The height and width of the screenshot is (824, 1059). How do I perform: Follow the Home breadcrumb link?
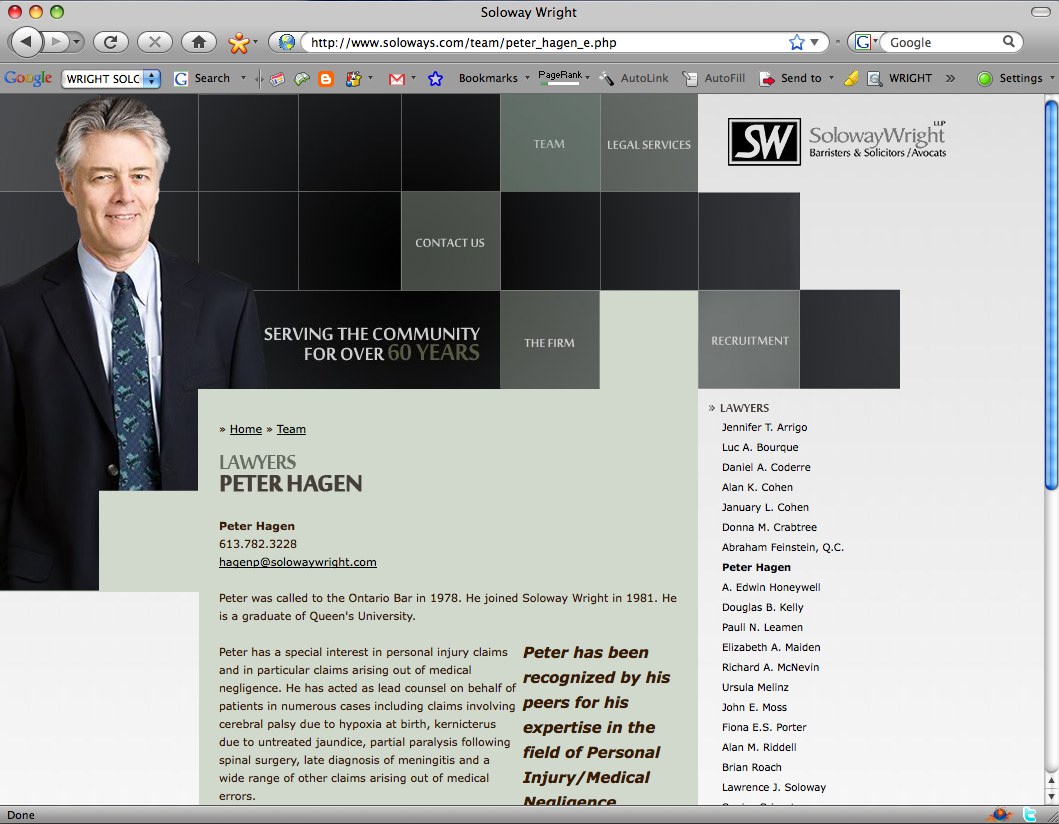245,429
